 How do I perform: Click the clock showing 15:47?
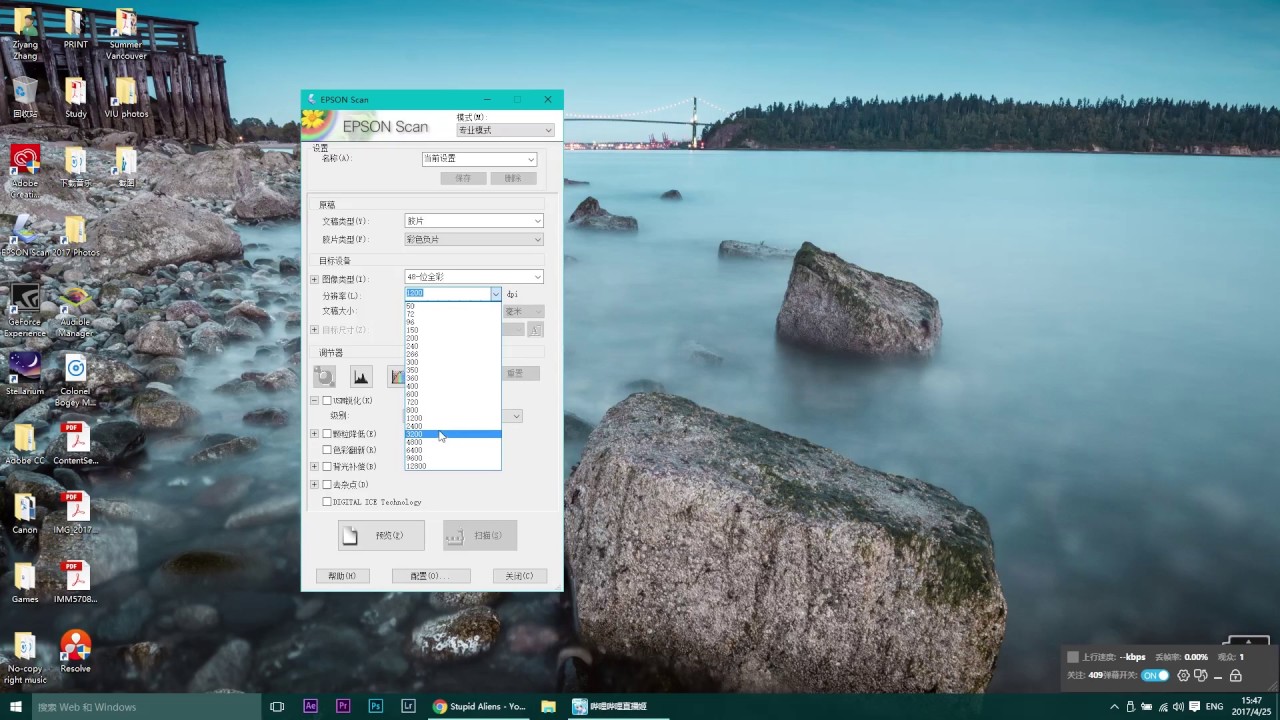pos(1251,706)
